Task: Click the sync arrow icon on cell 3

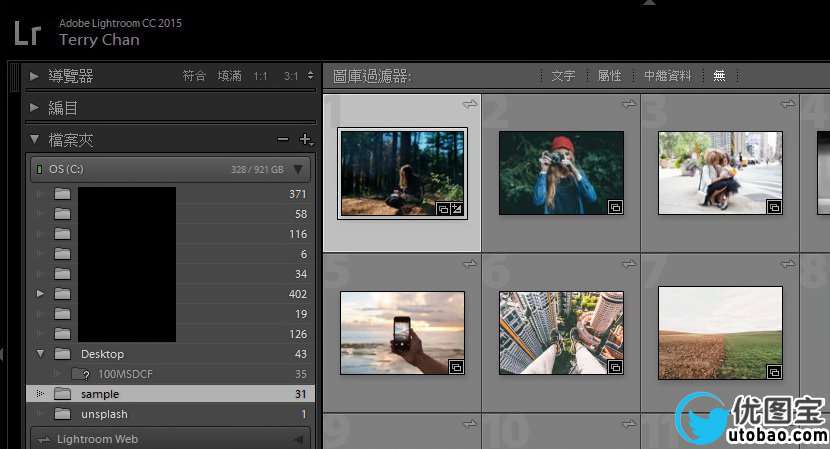Action: coord(788,104)
